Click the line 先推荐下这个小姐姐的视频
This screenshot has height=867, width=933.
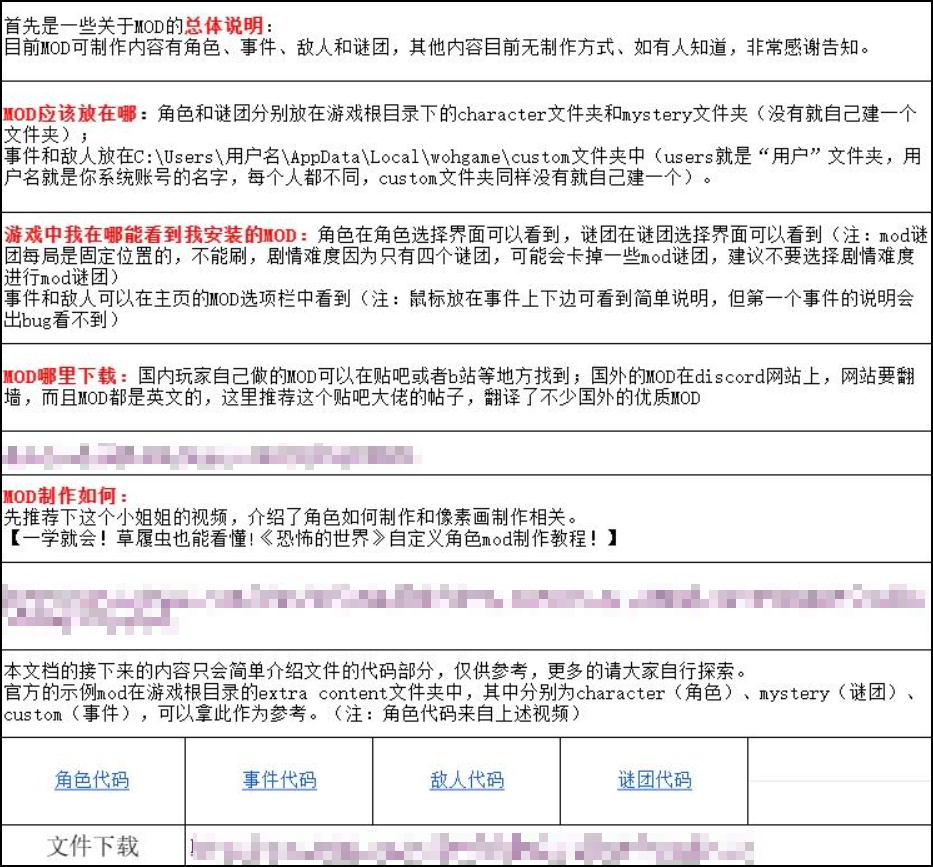tap(290, 517)
